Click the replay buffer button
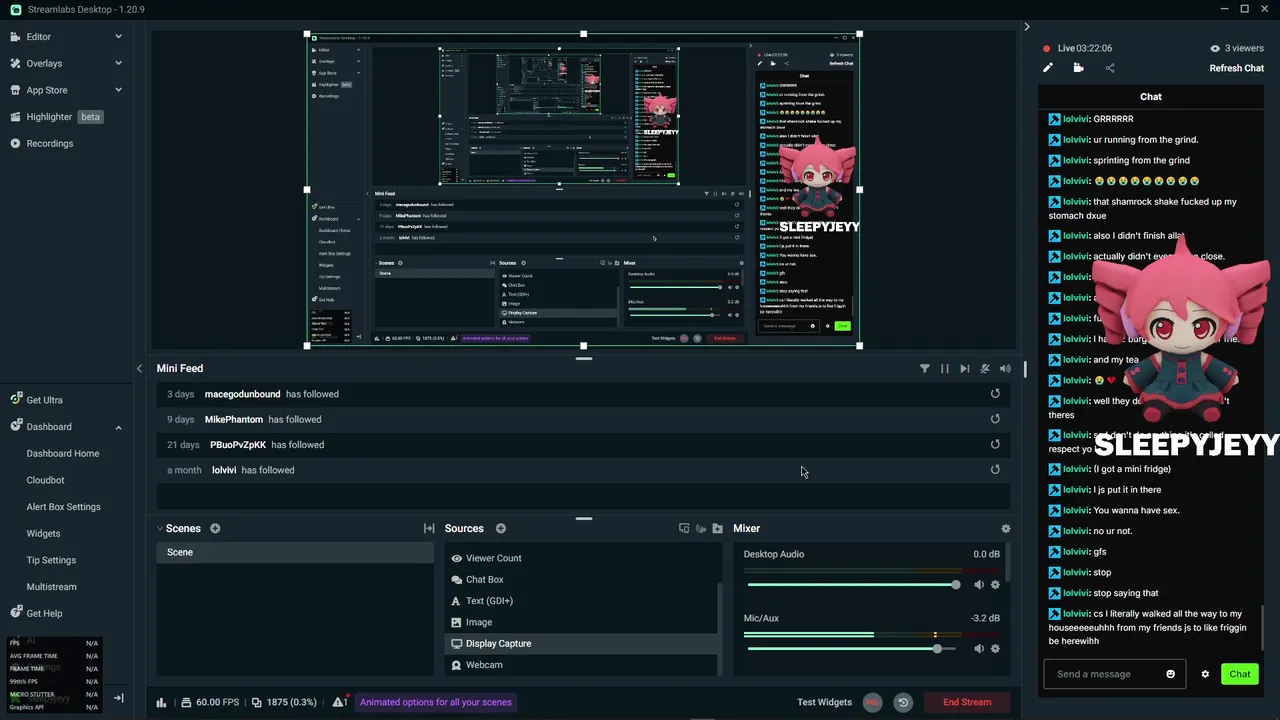This screenshot has height=720, width=1280. coord(903,702)
